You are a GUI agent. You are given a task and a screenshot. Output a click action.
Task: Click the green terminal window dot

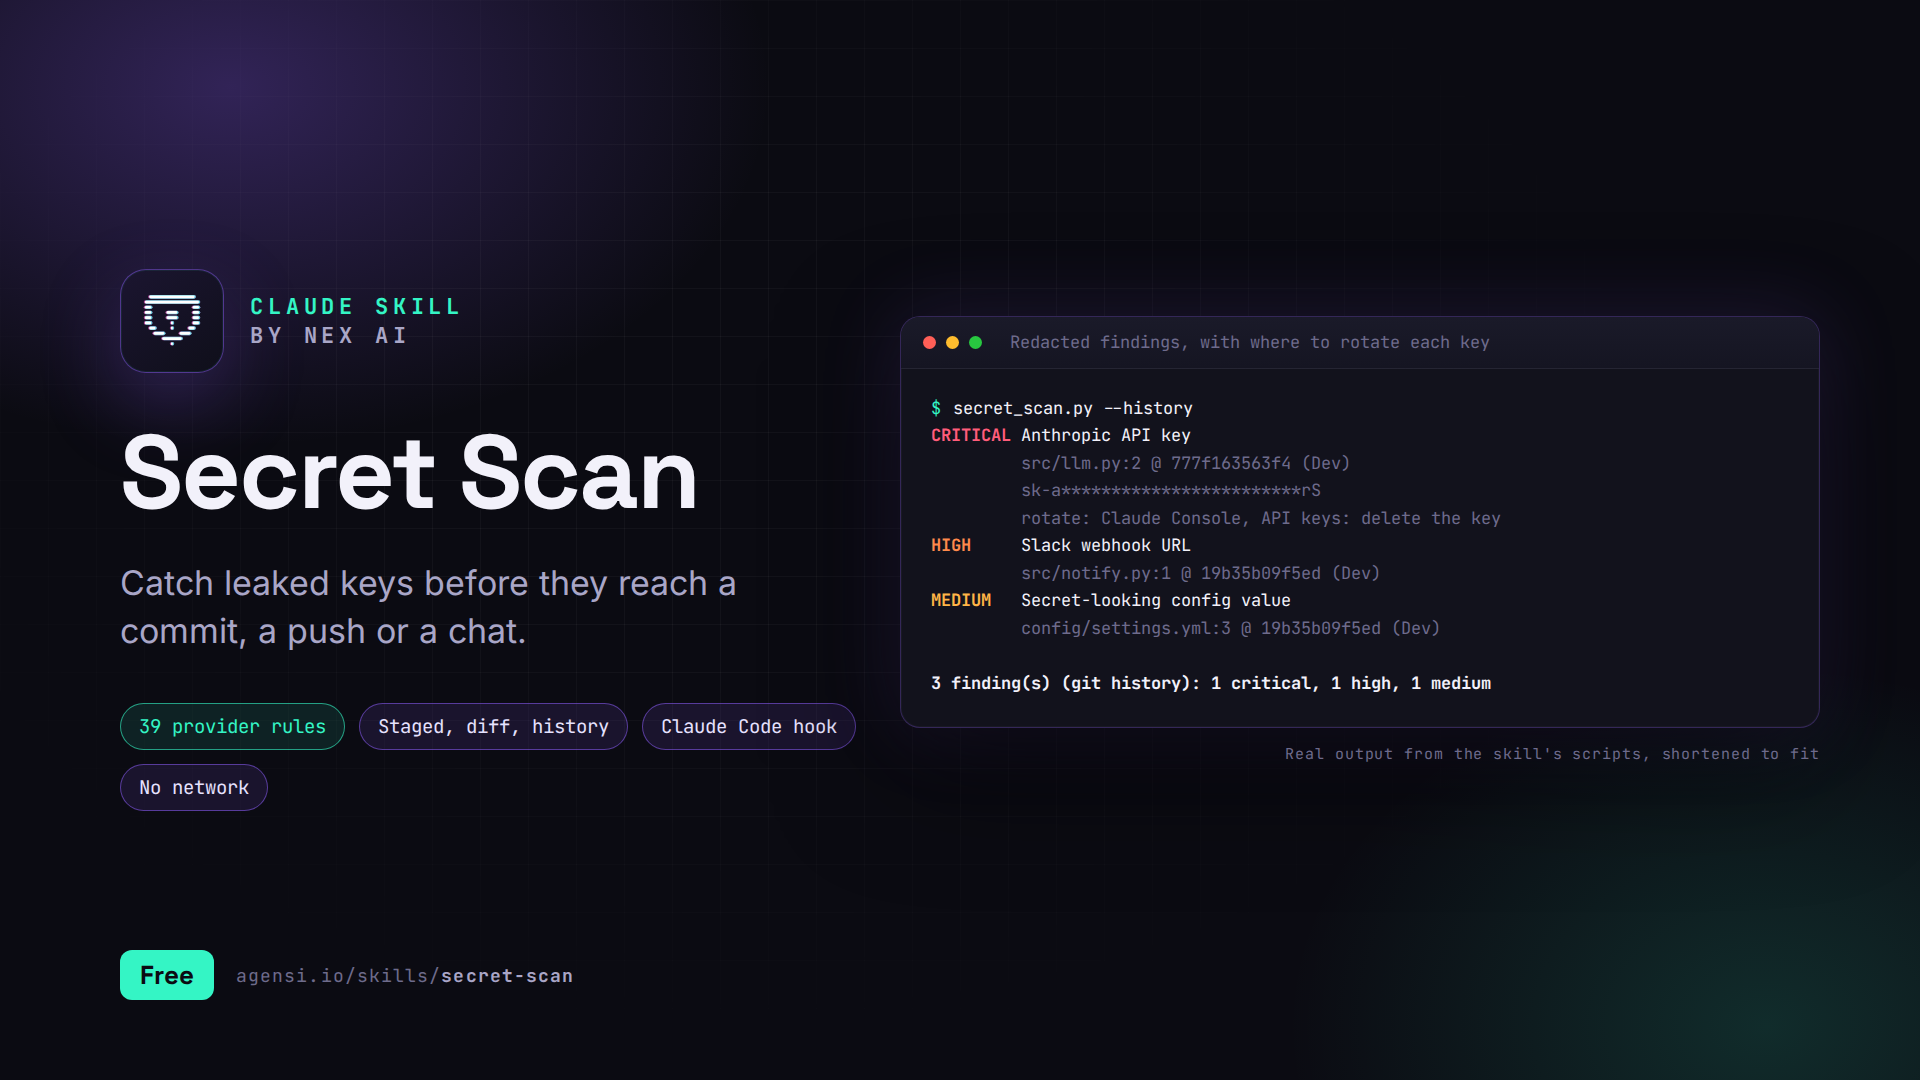pyautogui.click(x=975, y=343)
